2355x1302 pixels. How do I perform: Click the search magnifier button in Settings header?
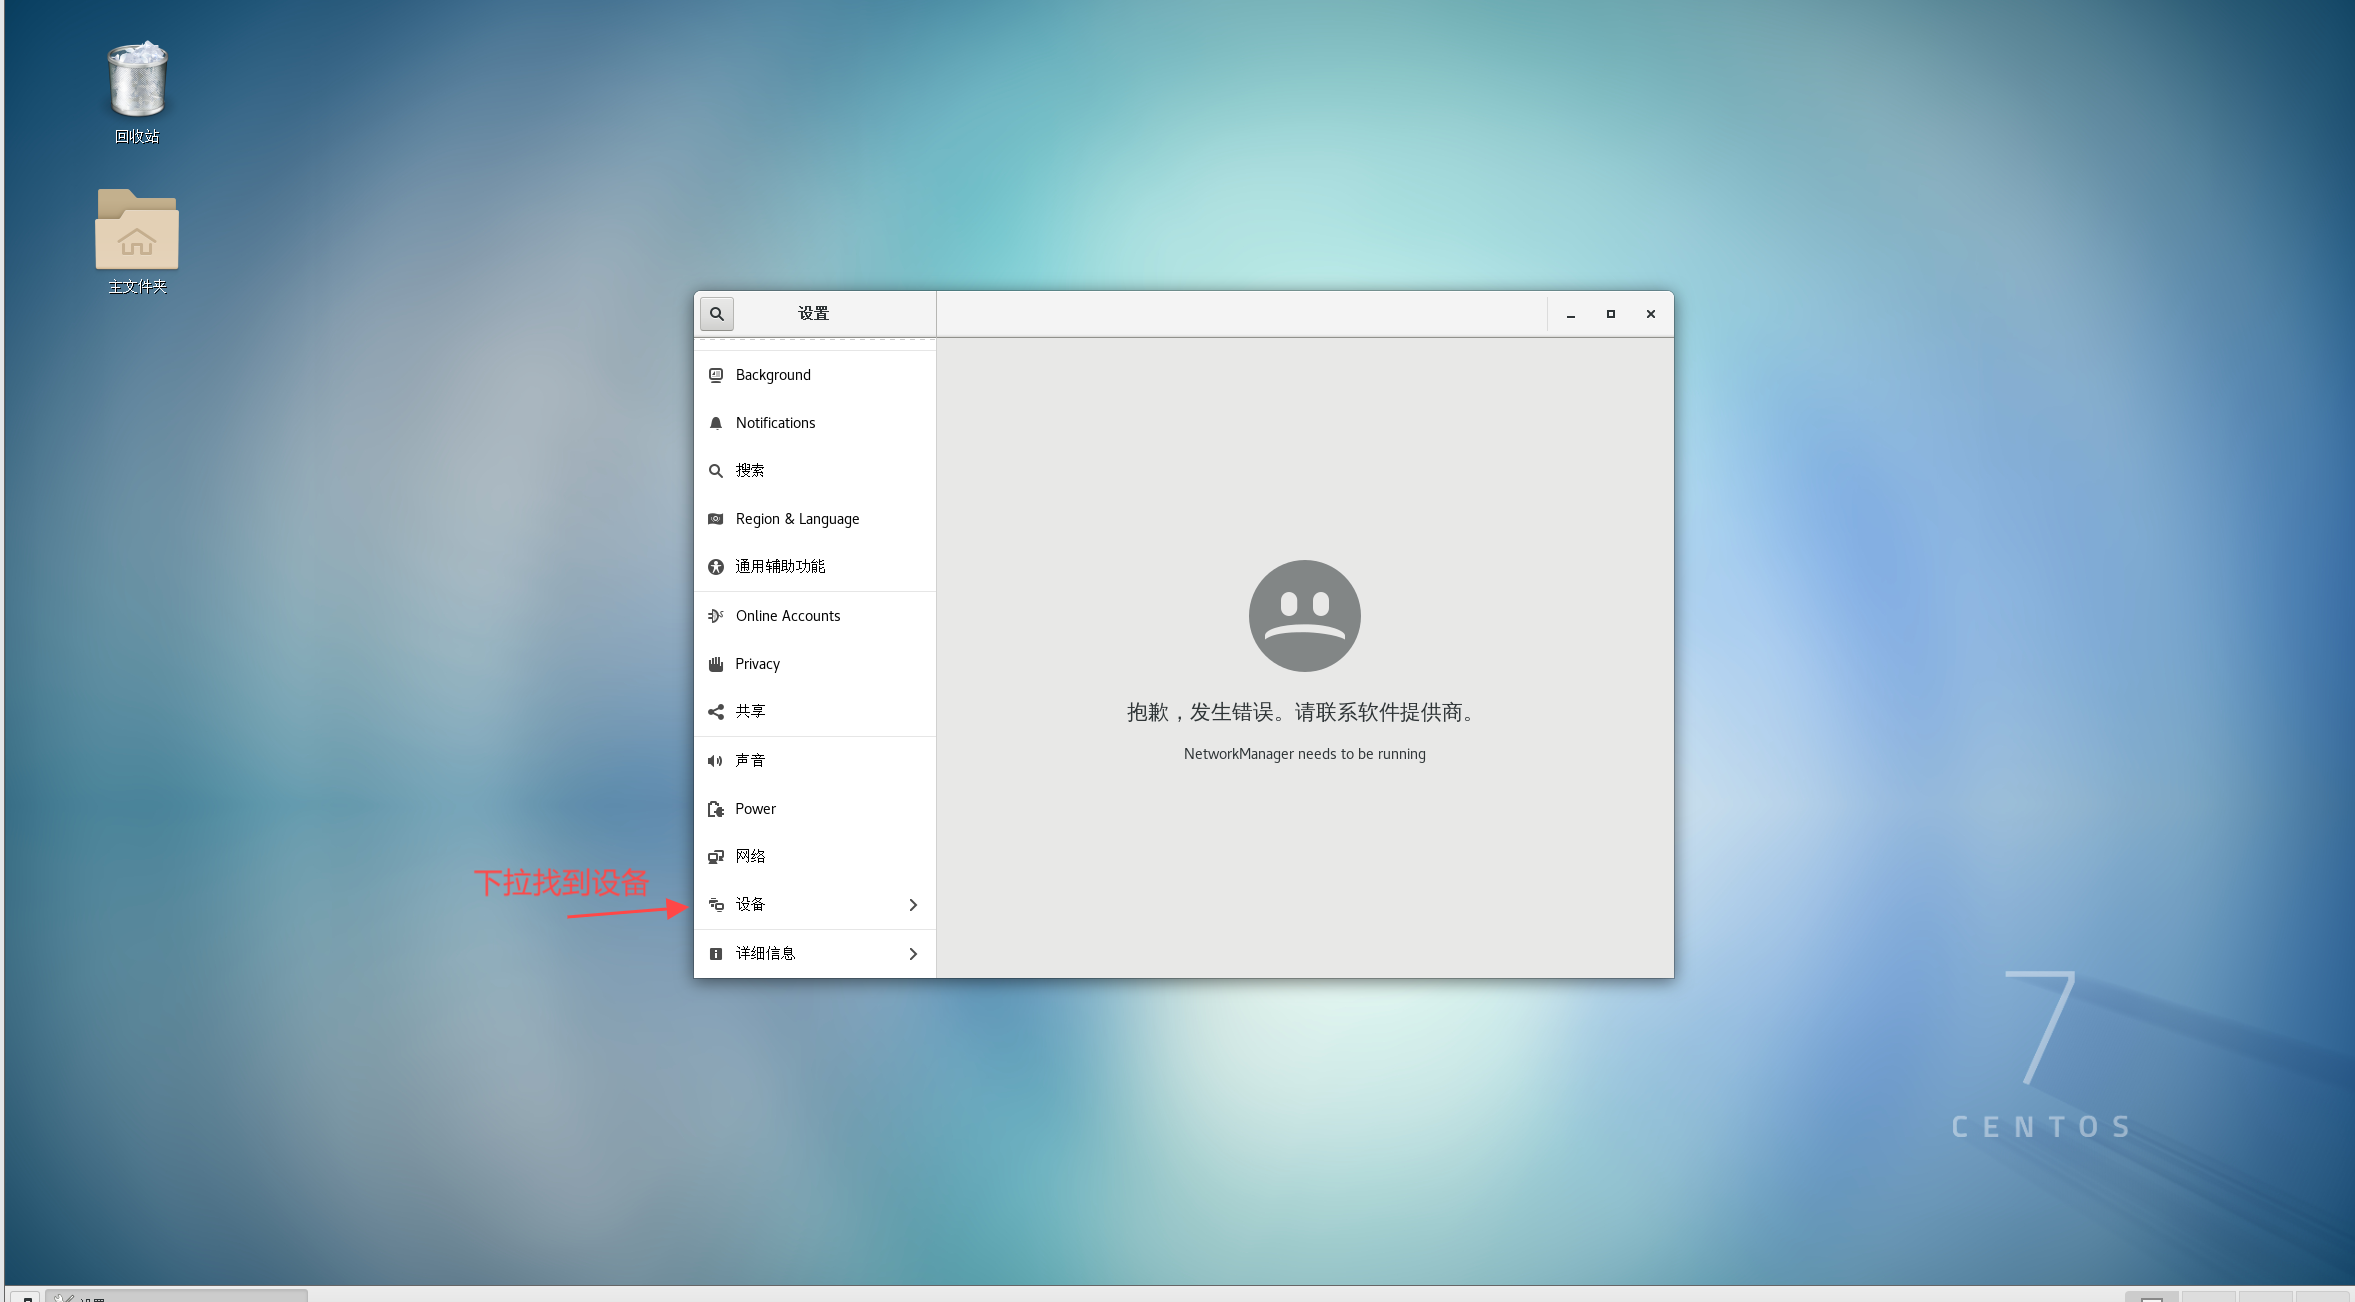click(716, 314)
